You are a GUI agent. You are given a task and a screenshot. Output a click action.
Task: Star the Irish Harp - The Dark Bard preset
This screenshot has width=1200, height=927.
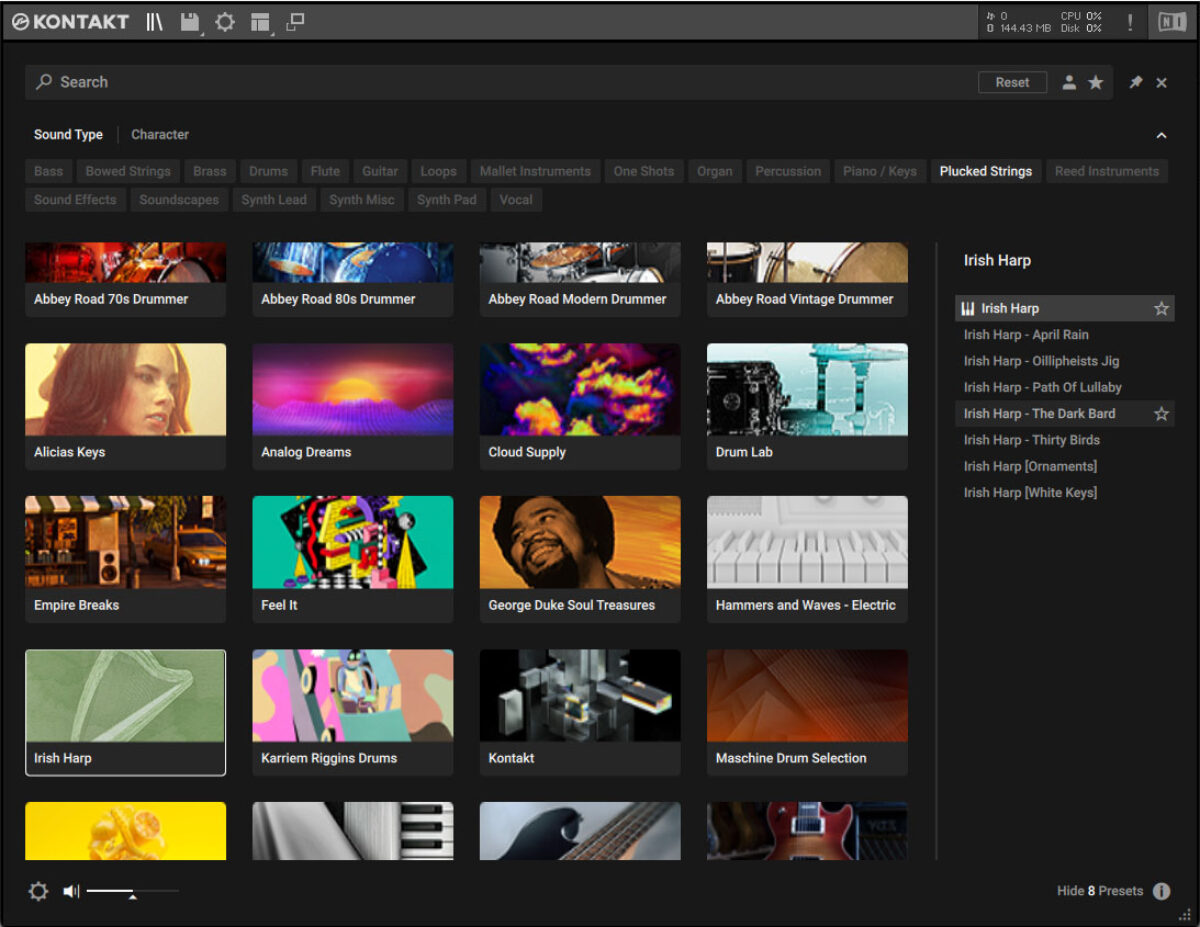pos(1161,414)
